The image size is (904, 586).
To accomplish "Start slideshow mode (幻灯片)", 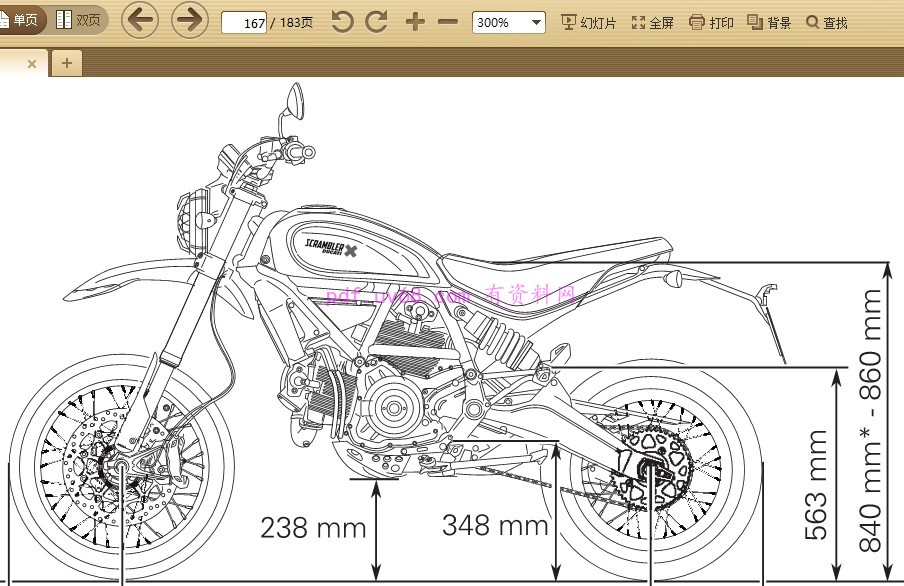I will (x=588, y=22).
